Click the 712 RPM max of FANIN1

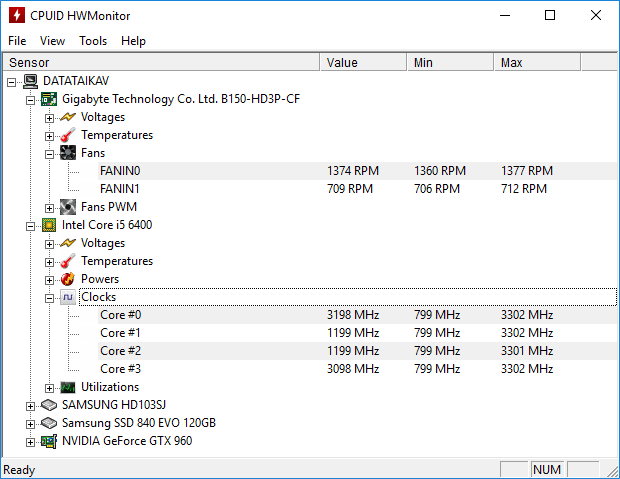pos(524,189)
